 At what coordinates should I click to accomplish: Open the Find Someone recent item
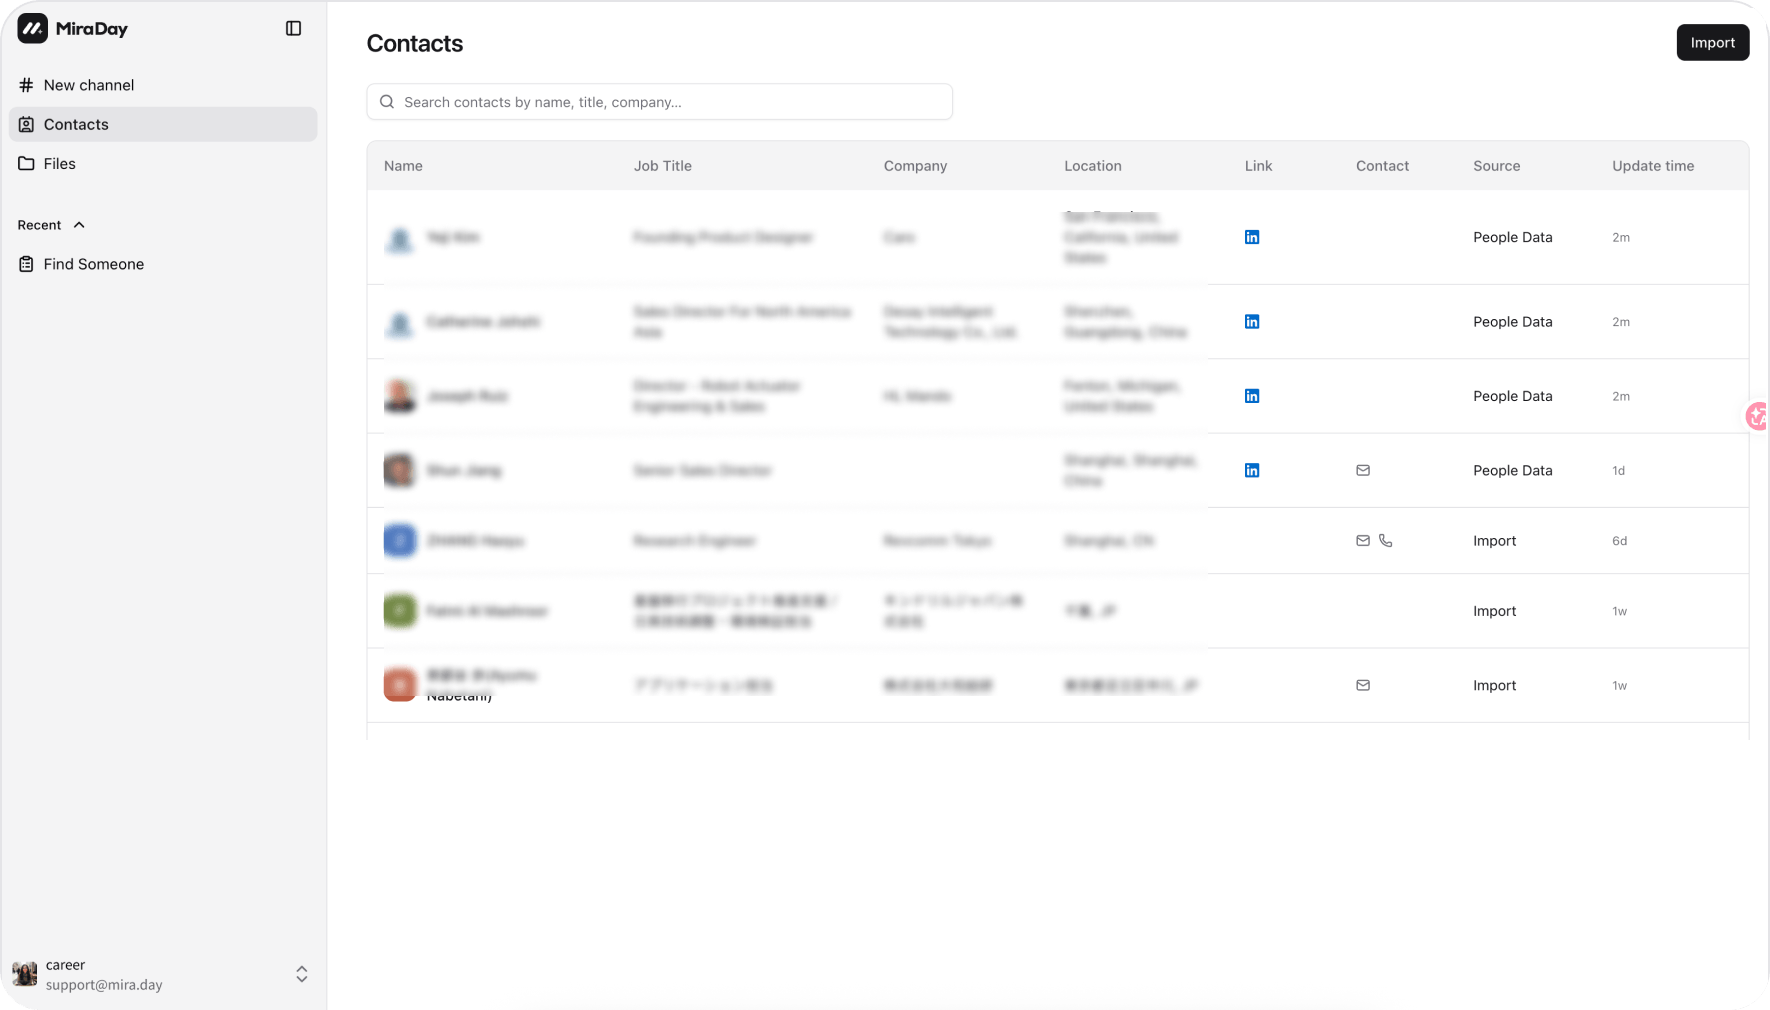click(163, 264)
